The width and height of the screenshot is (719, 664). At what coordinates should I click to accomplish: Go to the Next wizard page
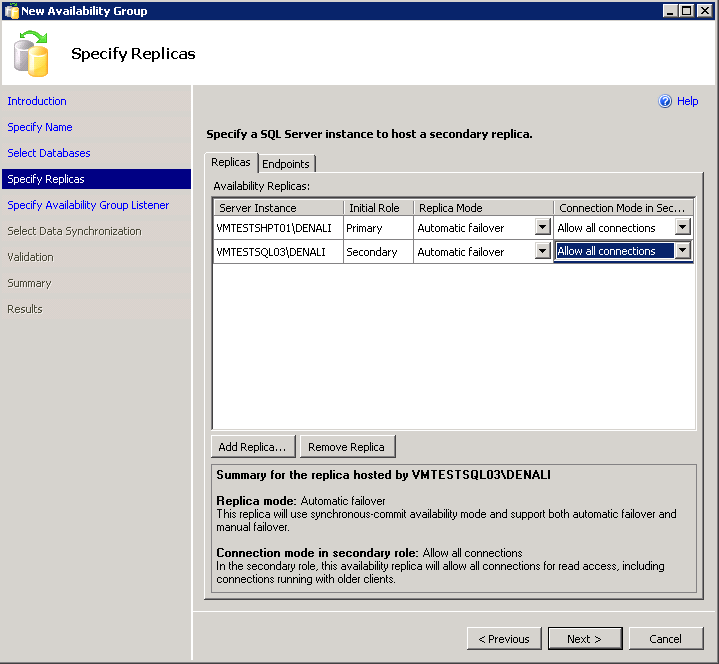(584, 639)
